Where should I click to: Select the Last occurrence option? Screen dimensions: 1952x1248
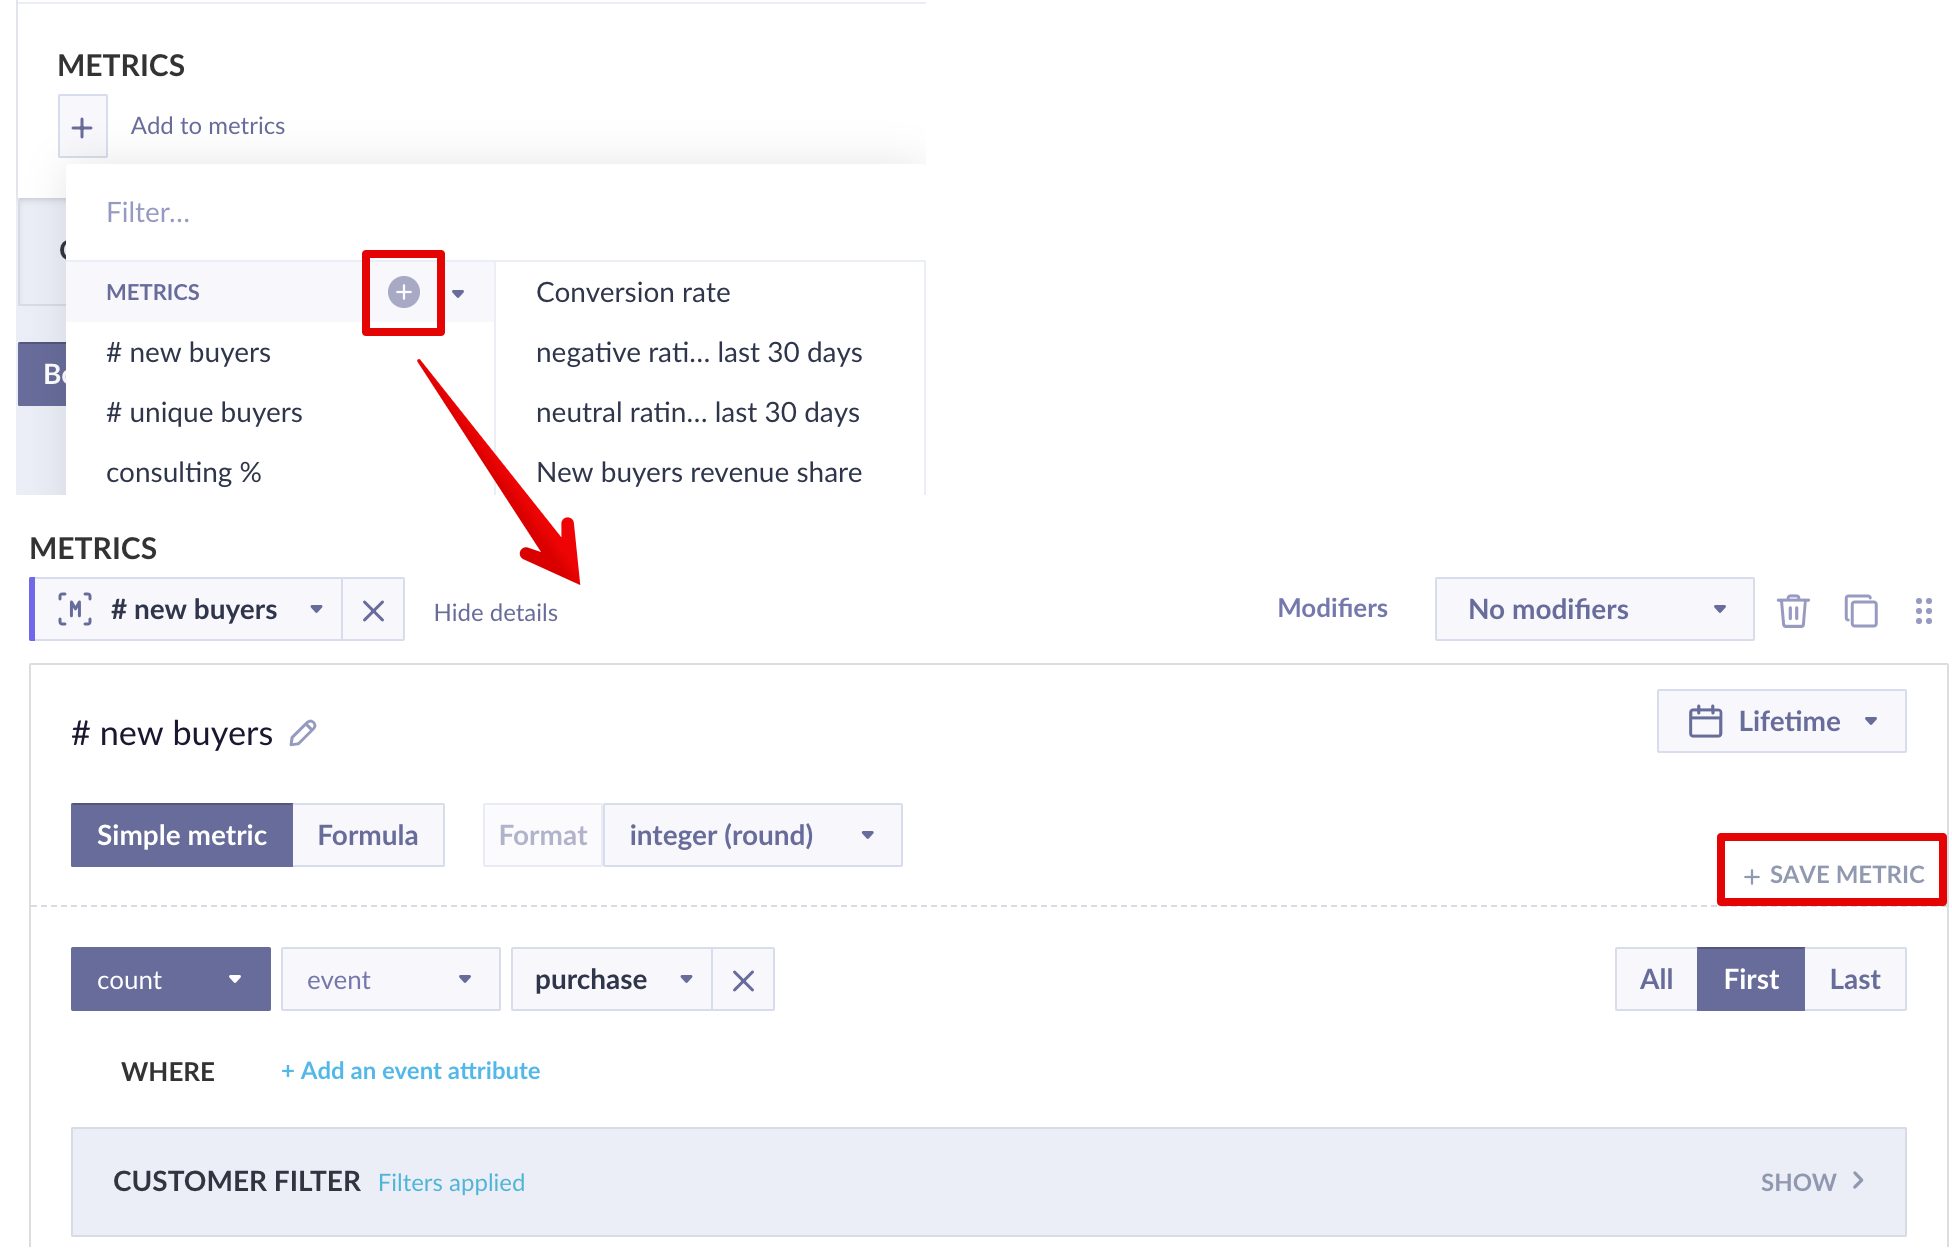pyautogui.click(x=1855, y=979)
